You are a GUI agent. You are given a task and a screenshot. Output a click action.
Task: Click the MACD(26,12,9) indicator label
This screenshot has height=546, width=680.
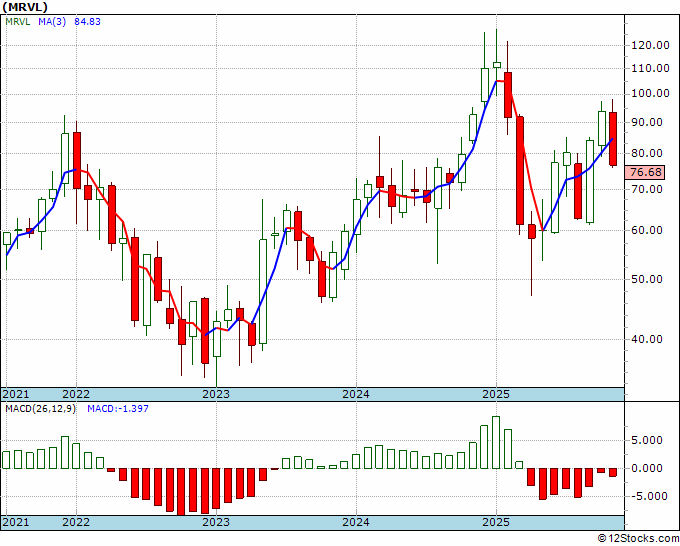[40, 409]
